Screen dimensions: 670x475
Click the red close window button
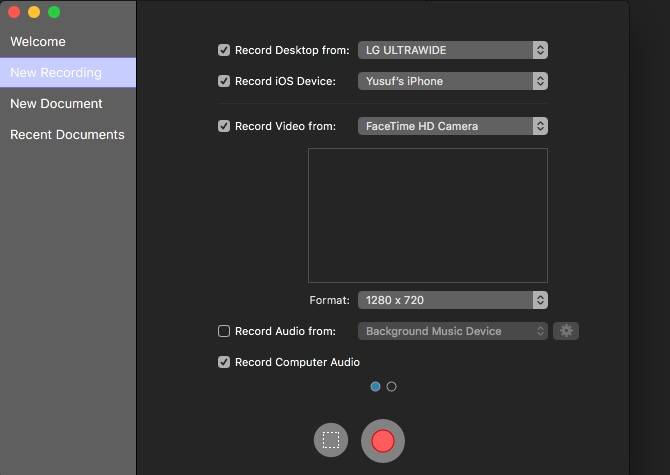[x=14, y=12]
